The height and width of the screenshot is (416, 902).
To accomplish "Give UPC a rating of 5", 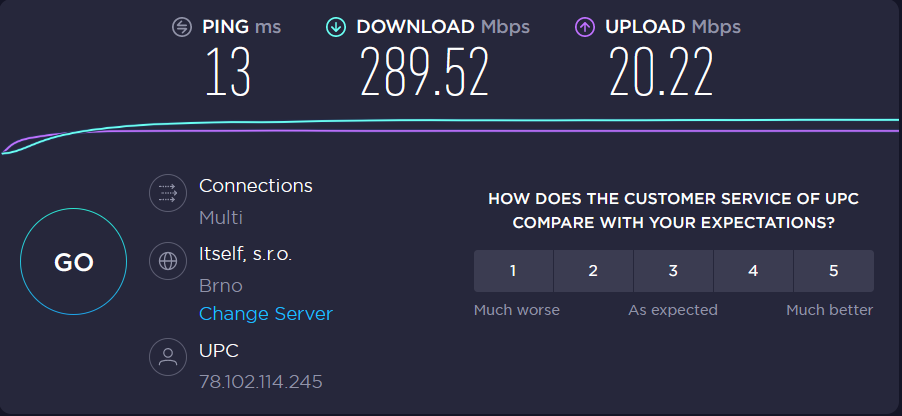I will (833, 271).
